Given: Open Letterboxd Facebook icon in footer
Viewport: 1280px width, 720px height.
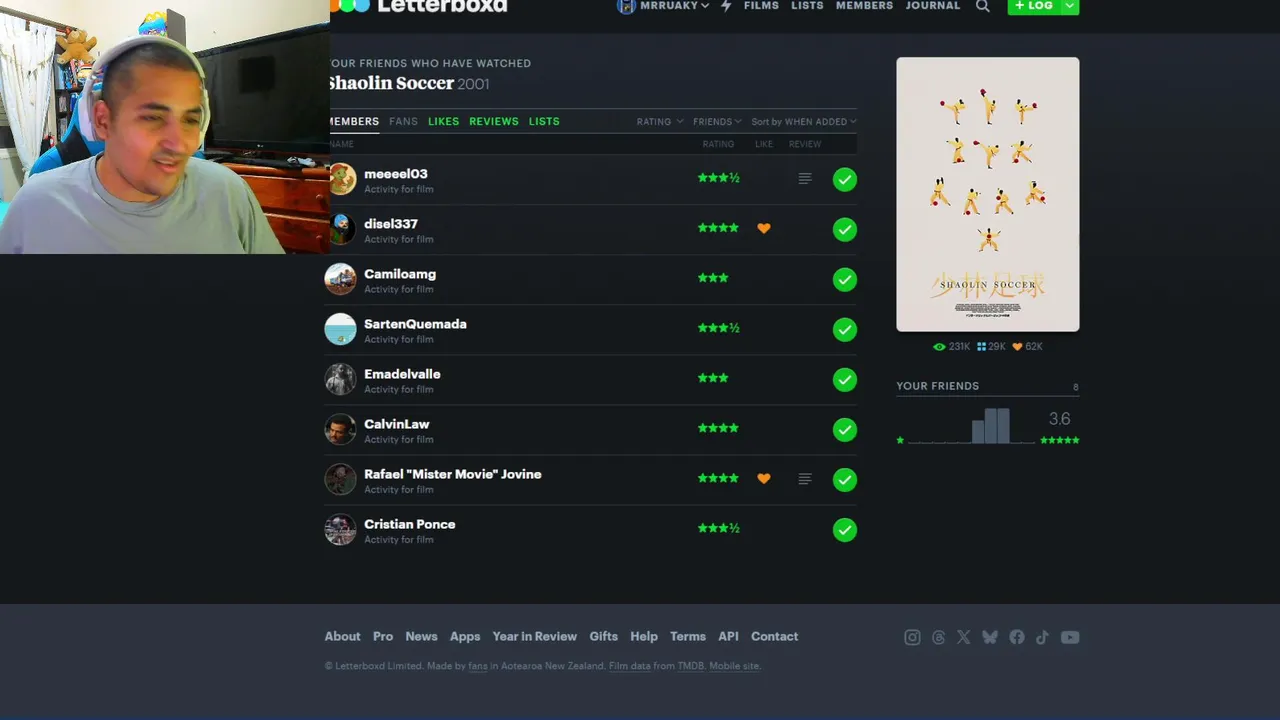Looking at the screenshot, I should (x=1017, y=637).
